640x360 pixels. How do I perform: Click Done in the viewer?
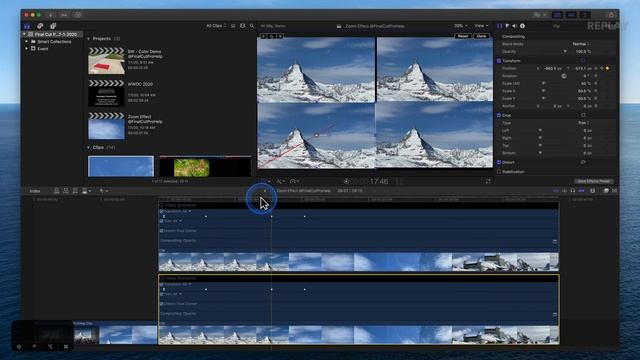(x=482, y=36)
